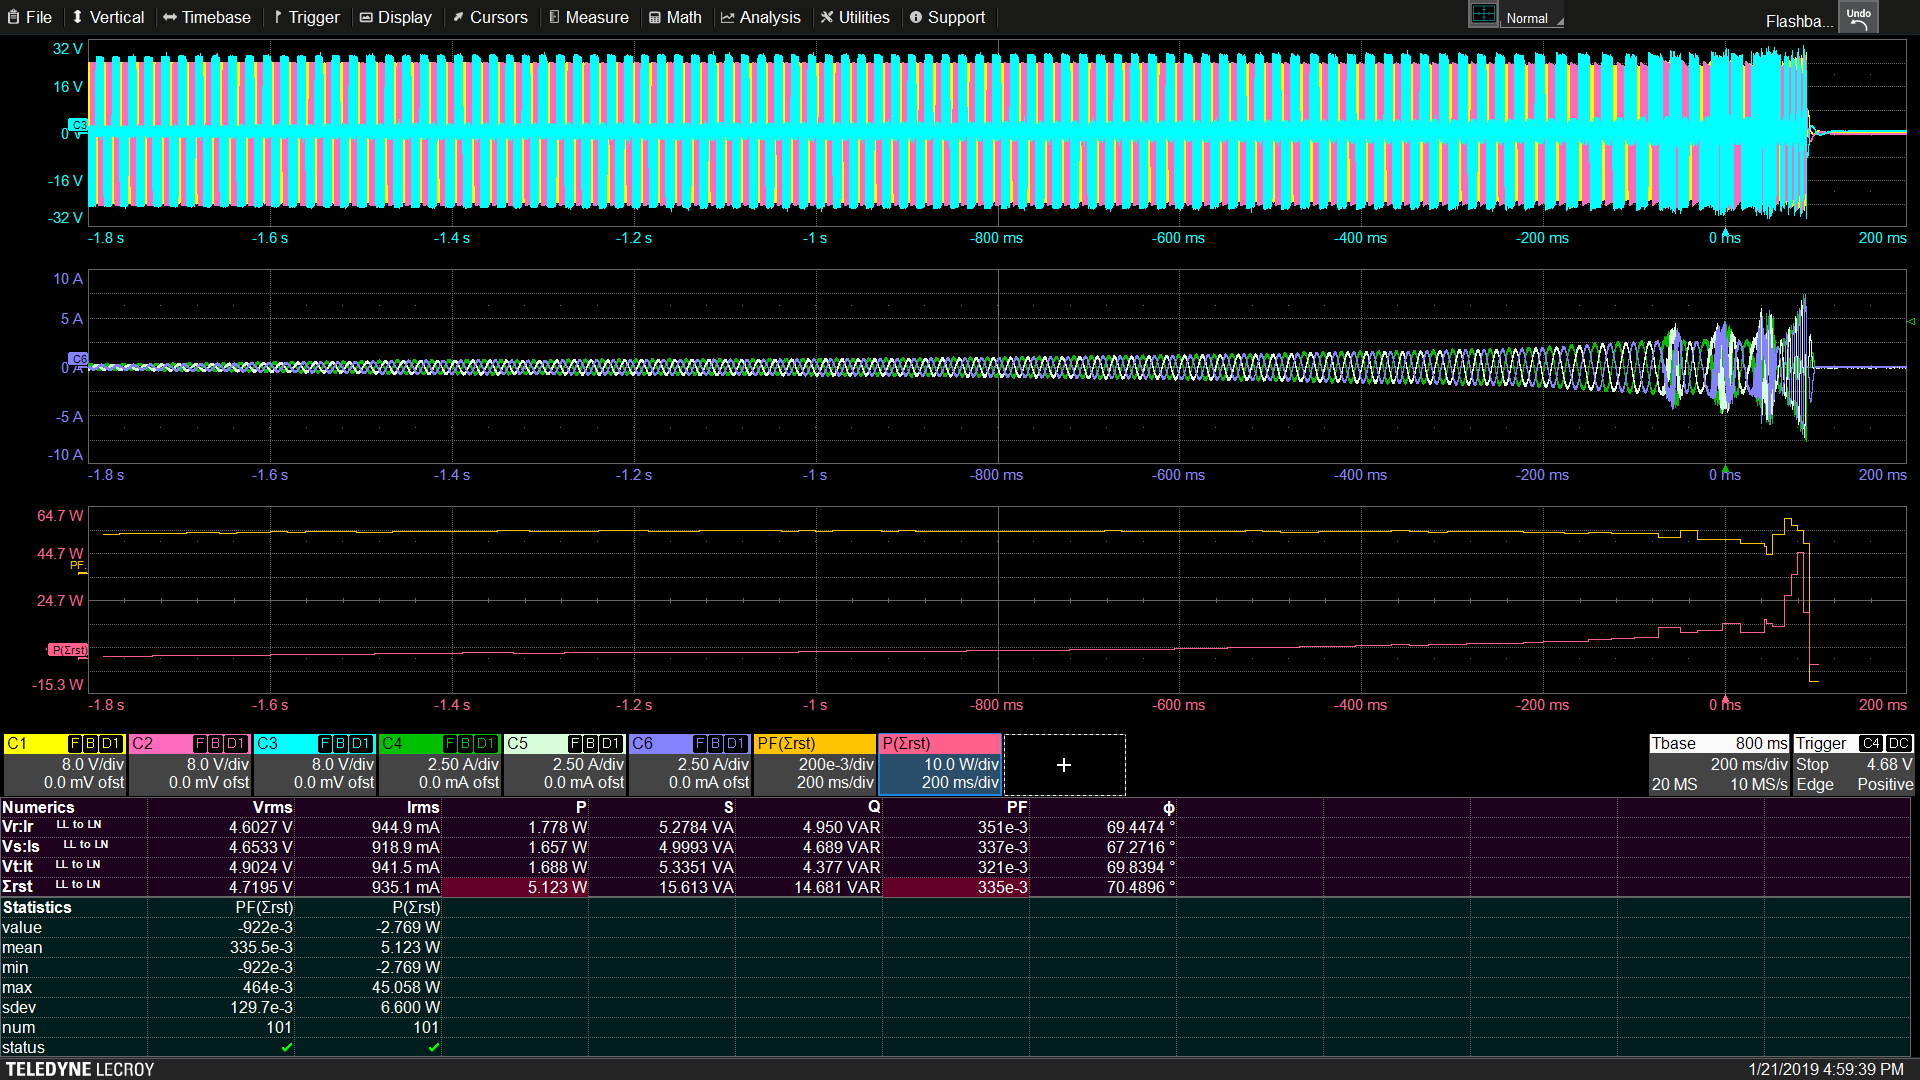Click the grid display mode icon

(1483, 15)
